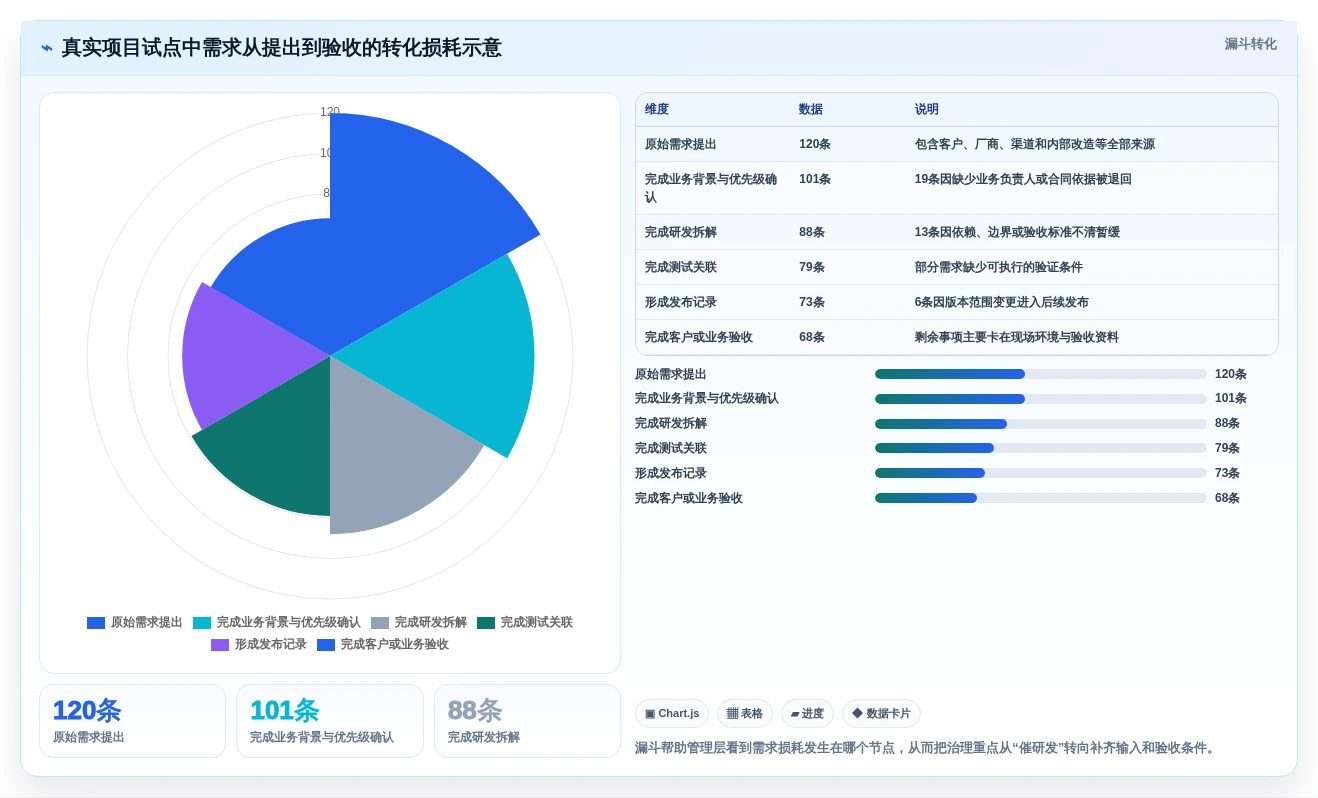Image resolution: width=1318 pixels, height=798 pixels.
Task: Click the lightning icon beside the page title
Action: tap(47, 48)
